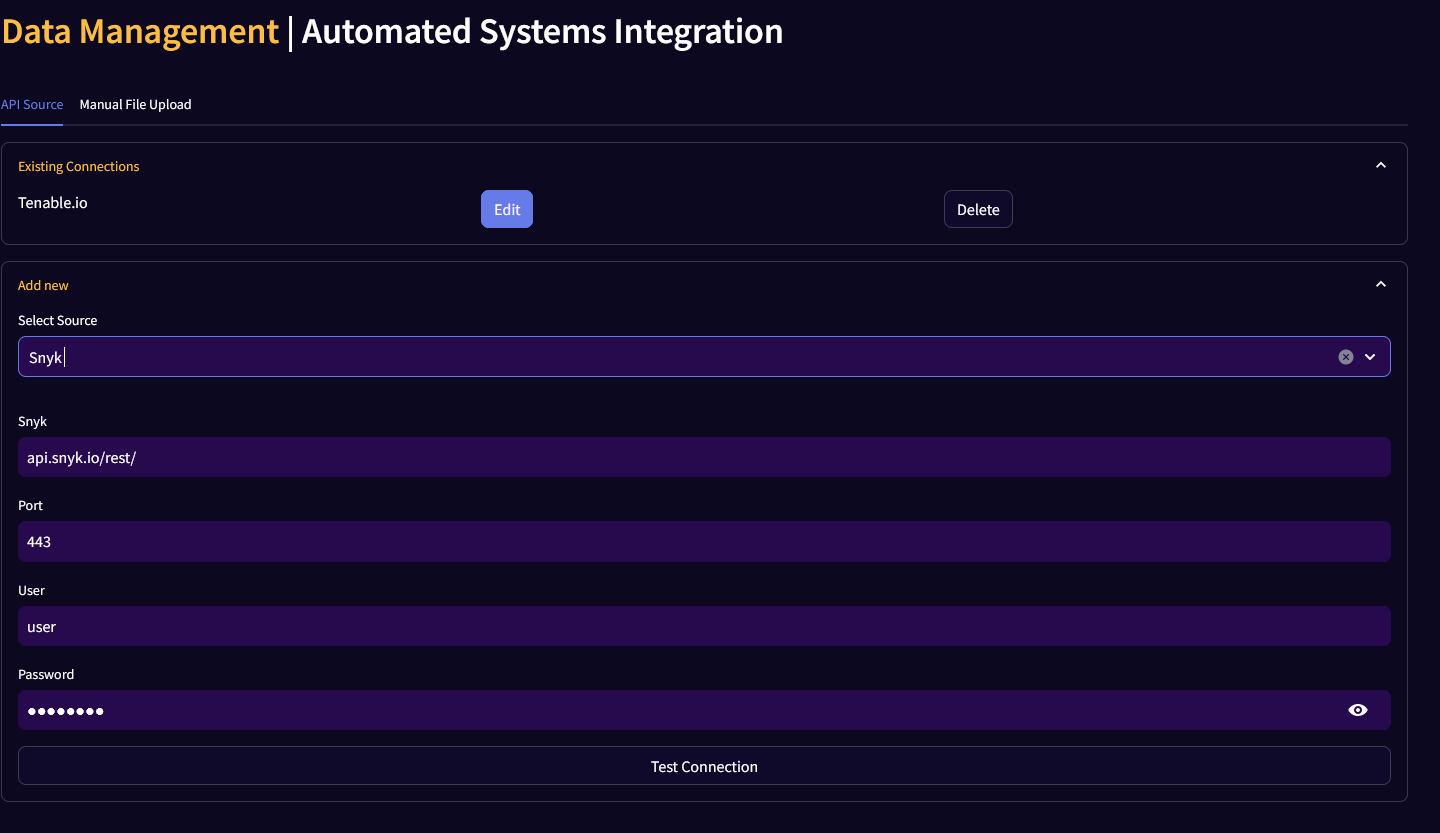
Task: Focus the Select Source combo box with Snyk
Action: click(704, 357)
